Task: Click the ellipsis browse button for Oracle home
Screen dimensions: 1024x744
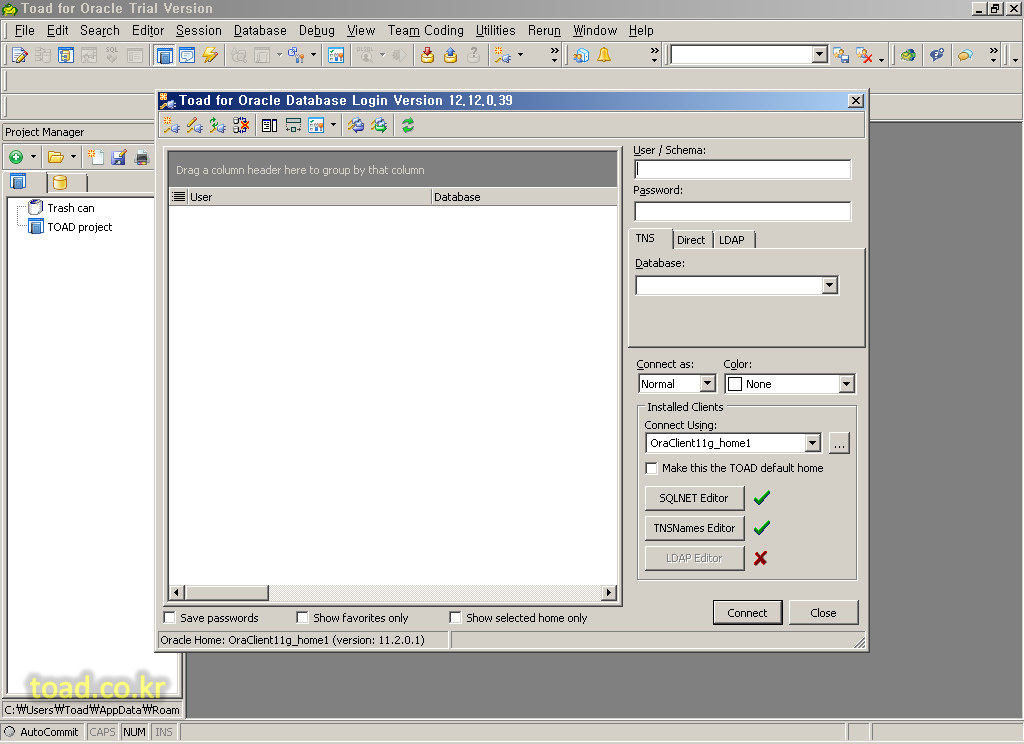Action: coord(839,443)
